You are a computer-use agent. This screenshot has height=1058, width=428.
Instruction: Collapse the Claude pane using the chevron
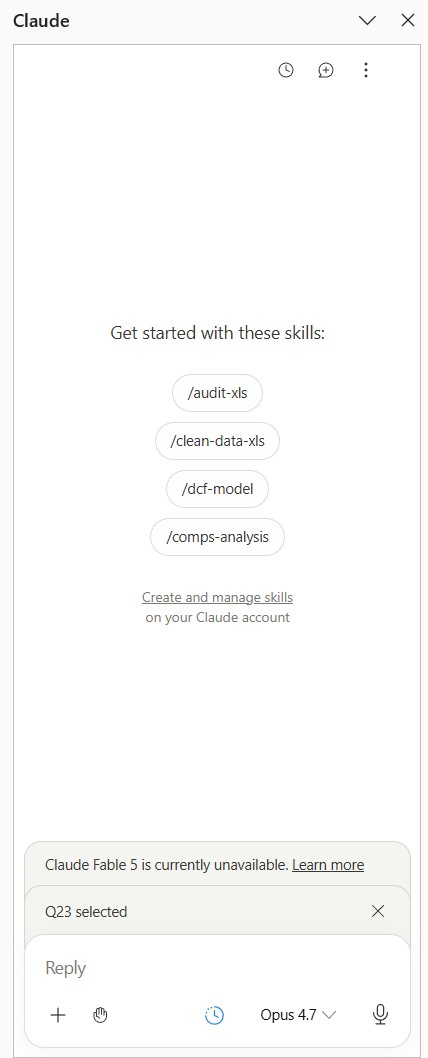coord(367,20)
